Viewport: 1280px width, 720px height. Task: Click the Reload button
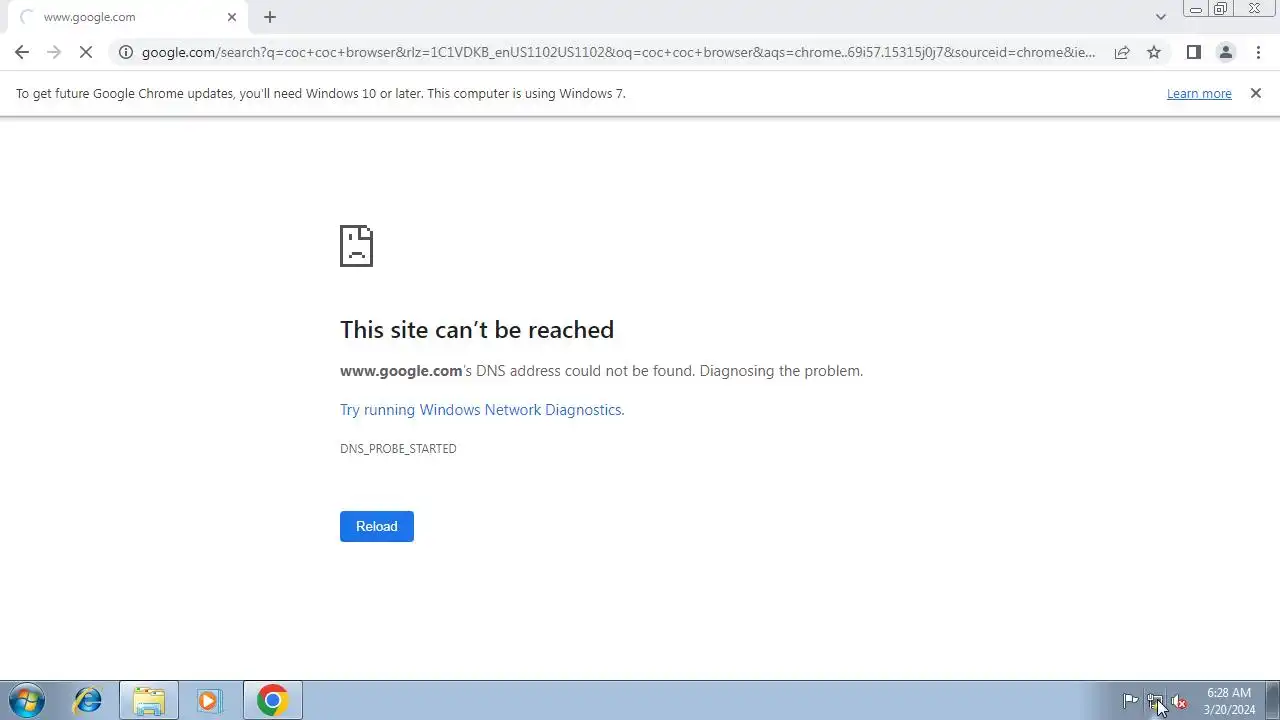(377, 526)
